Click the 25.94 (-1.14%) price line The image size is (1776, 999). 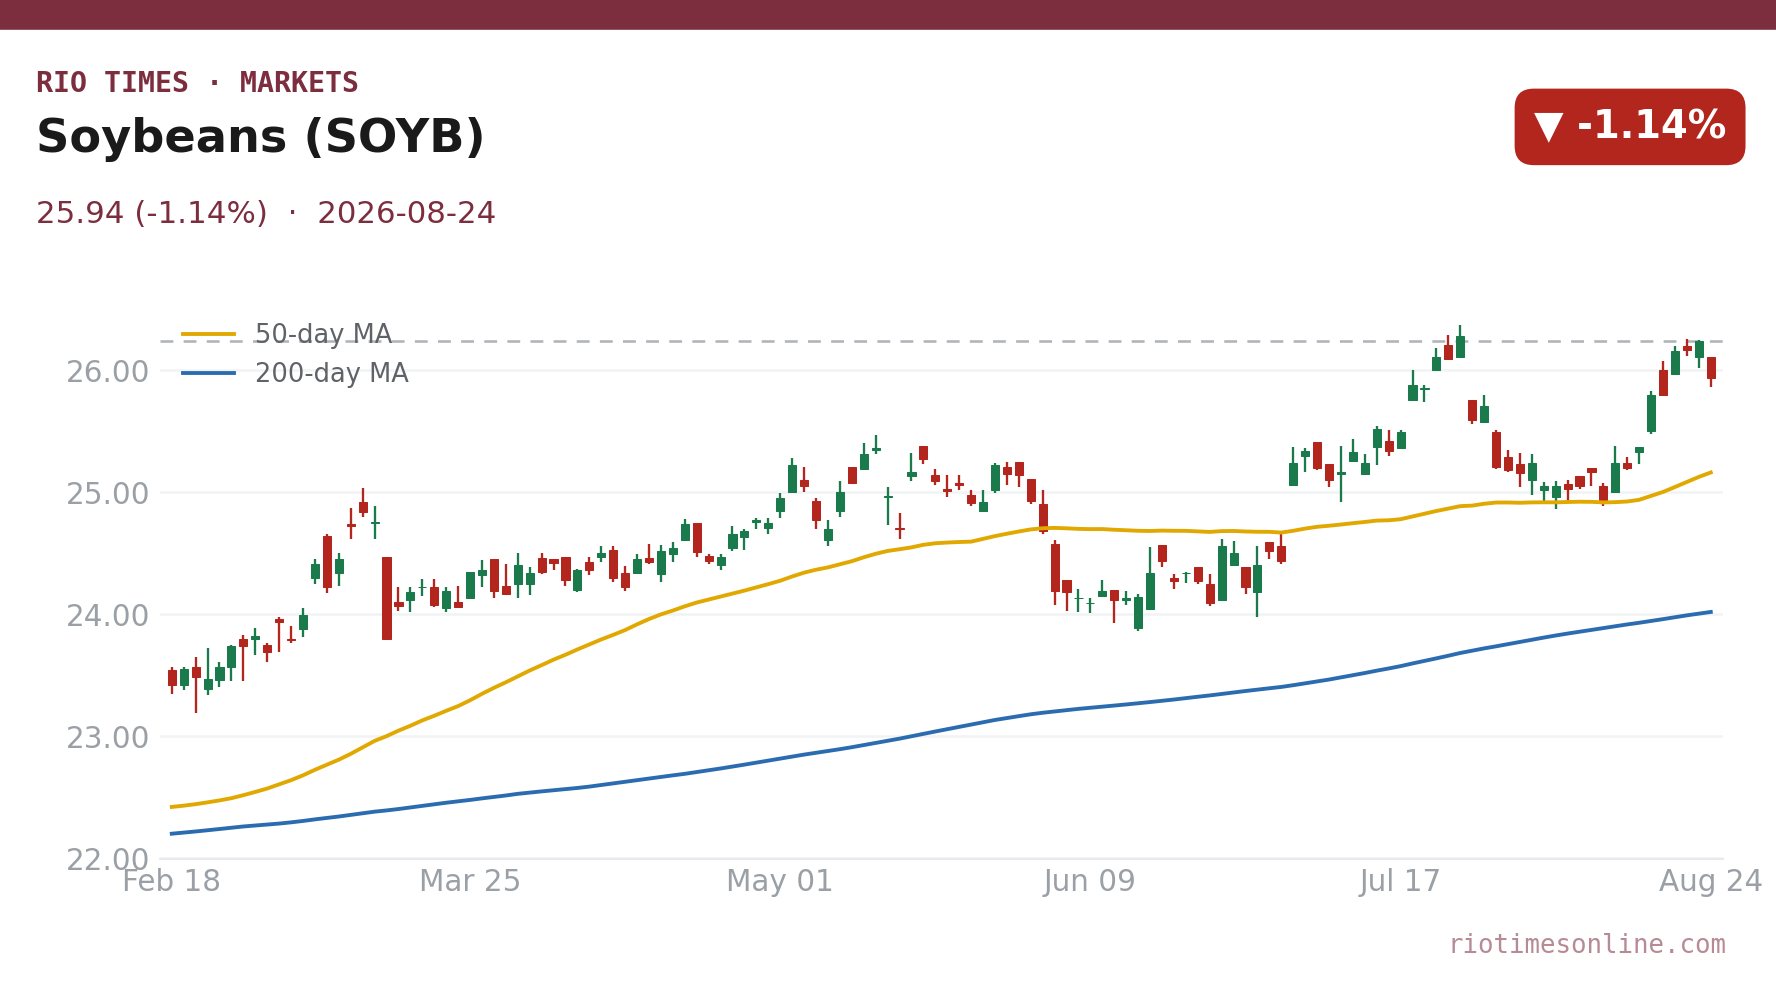pos(266,214)
